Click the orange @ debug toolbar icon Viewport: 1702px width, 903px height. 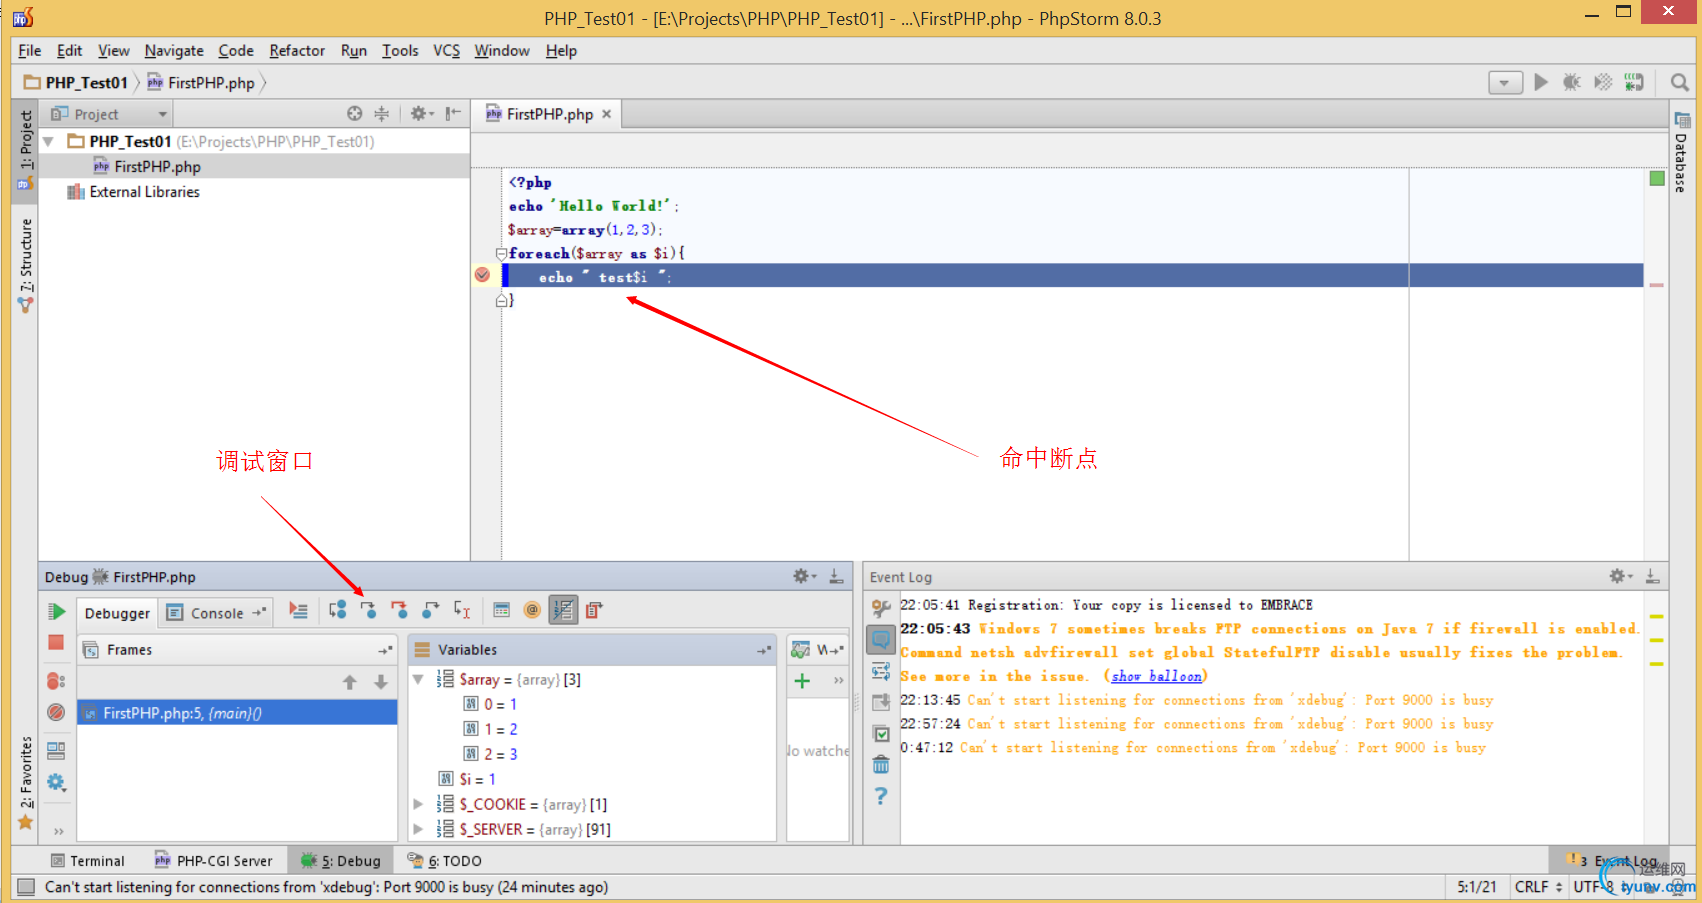[532, 610]
